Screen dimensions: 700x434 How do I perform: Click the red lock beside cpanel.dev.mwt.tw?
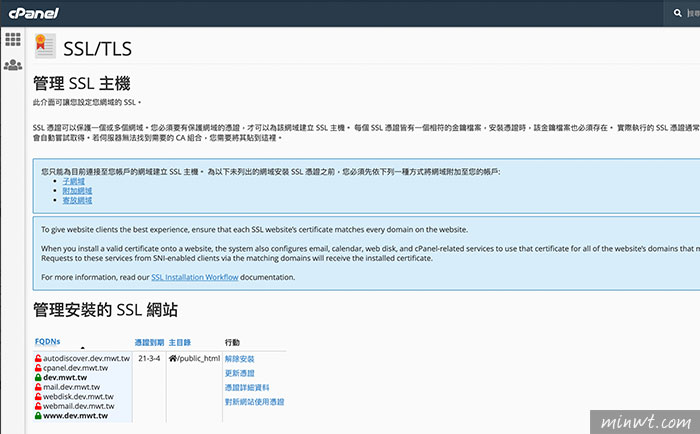click(38, 368)
